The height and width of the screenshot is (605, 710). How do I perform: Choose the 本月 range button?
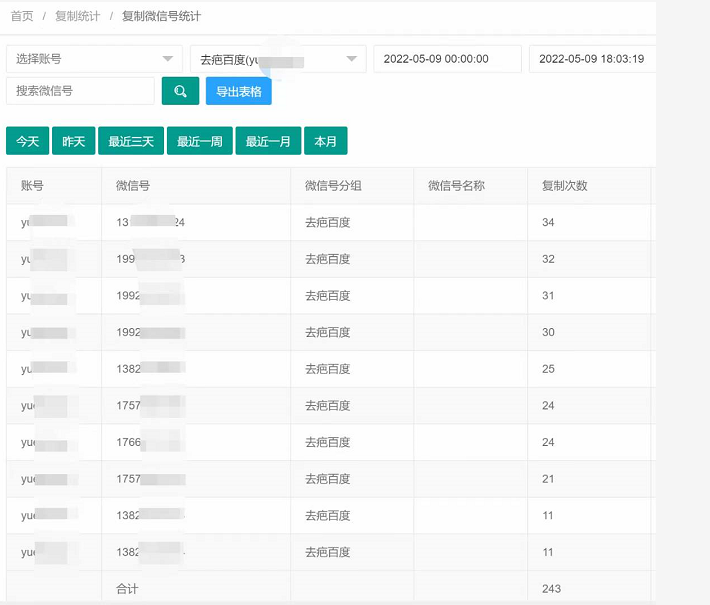click(x=326, y=142)
